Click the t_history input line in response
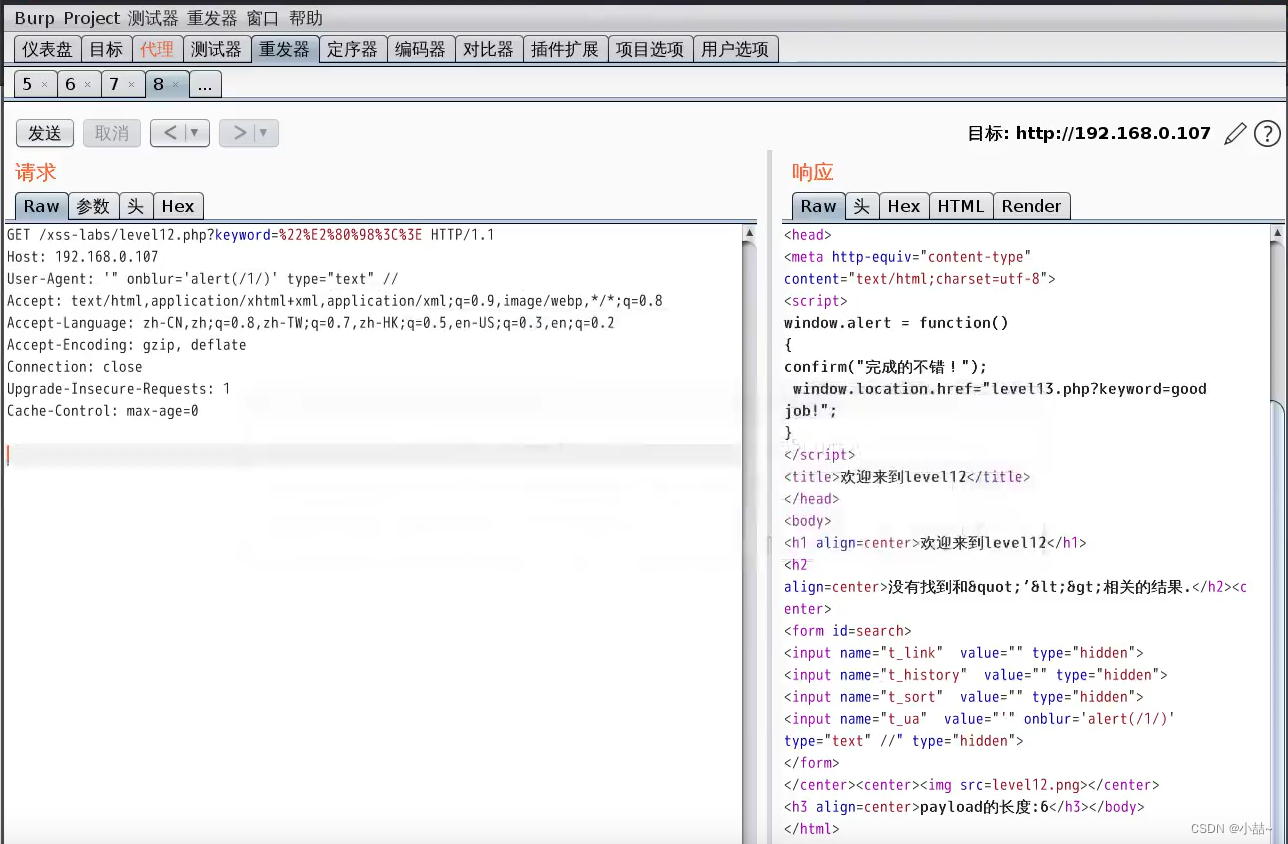The height and width of the screenshot is (844, 1288). (976, 675)
